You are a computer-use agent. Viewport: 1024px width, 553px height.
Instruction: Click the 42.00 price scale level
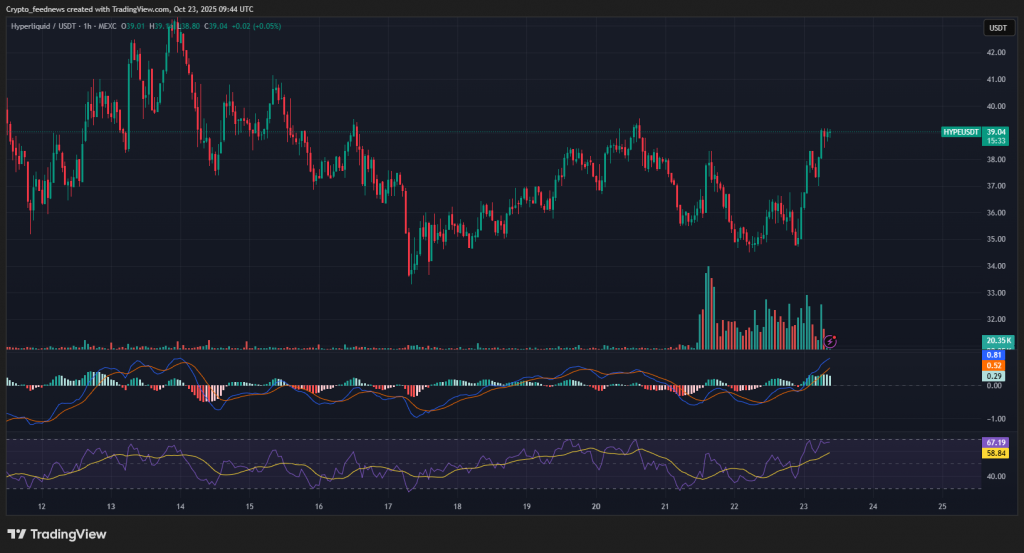995,53
